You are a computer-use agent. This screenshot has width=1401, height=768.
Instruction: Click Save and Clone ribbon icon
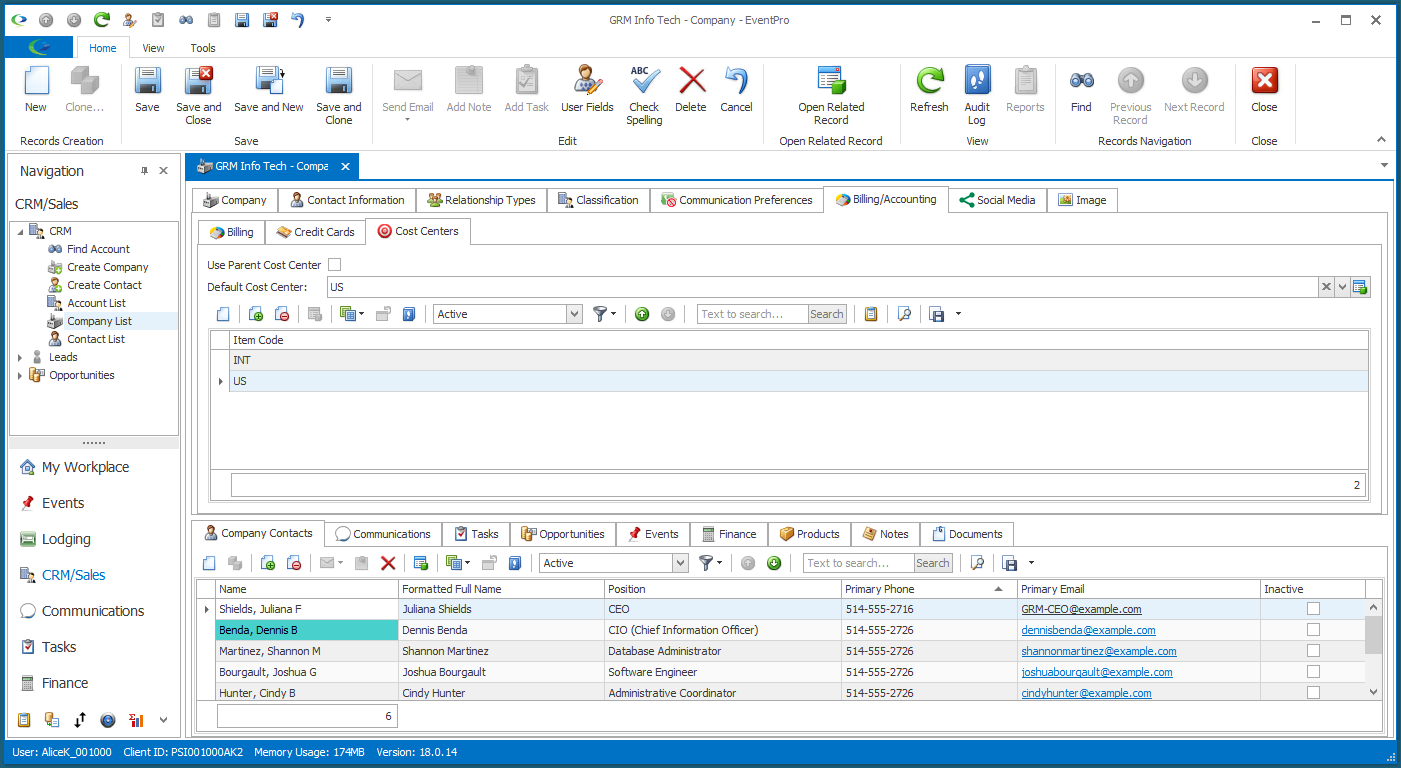coord(339,81)
